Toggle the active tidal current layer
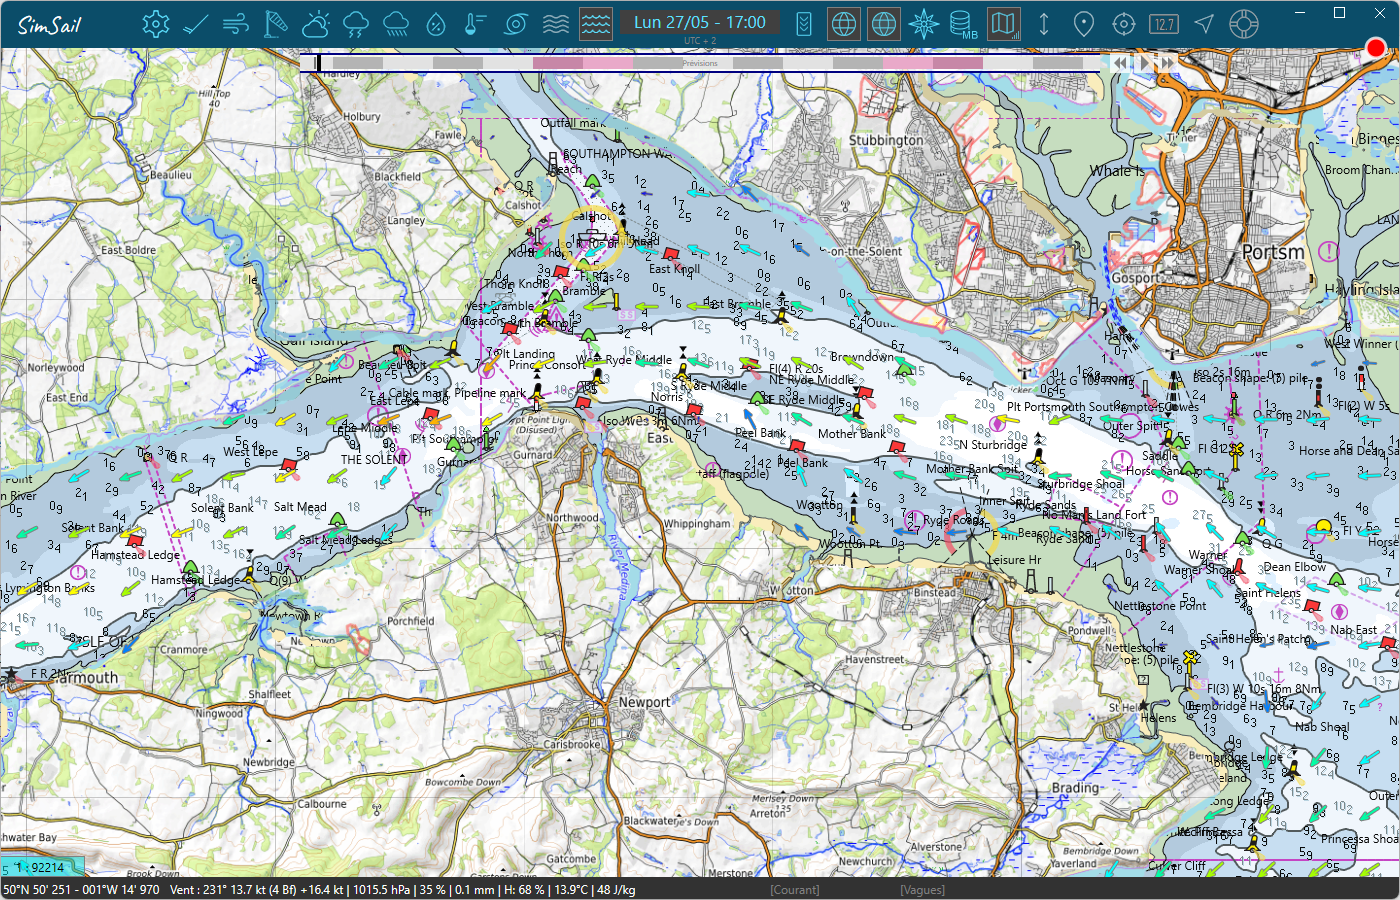This screenshot has width=1400, height=900. [596, 24]
